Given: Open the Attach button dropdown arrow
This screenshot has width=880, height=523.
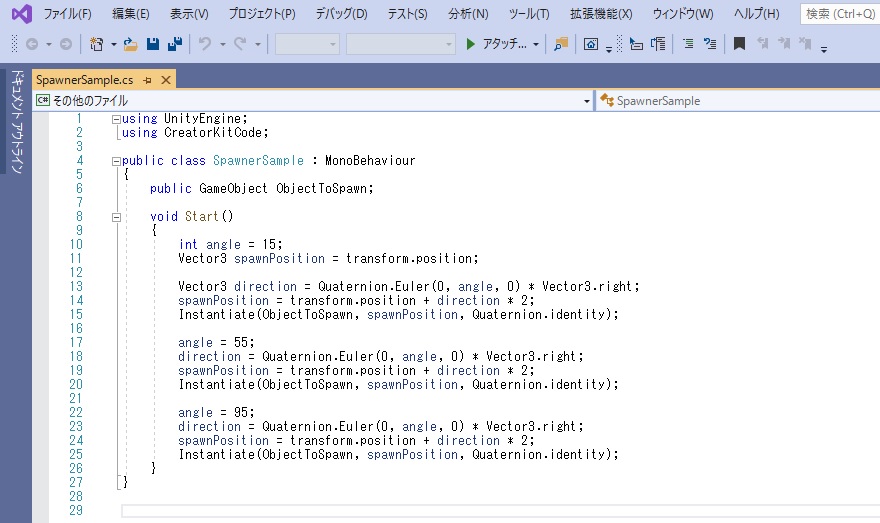Looking at the screenshot, I should [x=536, y=44].
